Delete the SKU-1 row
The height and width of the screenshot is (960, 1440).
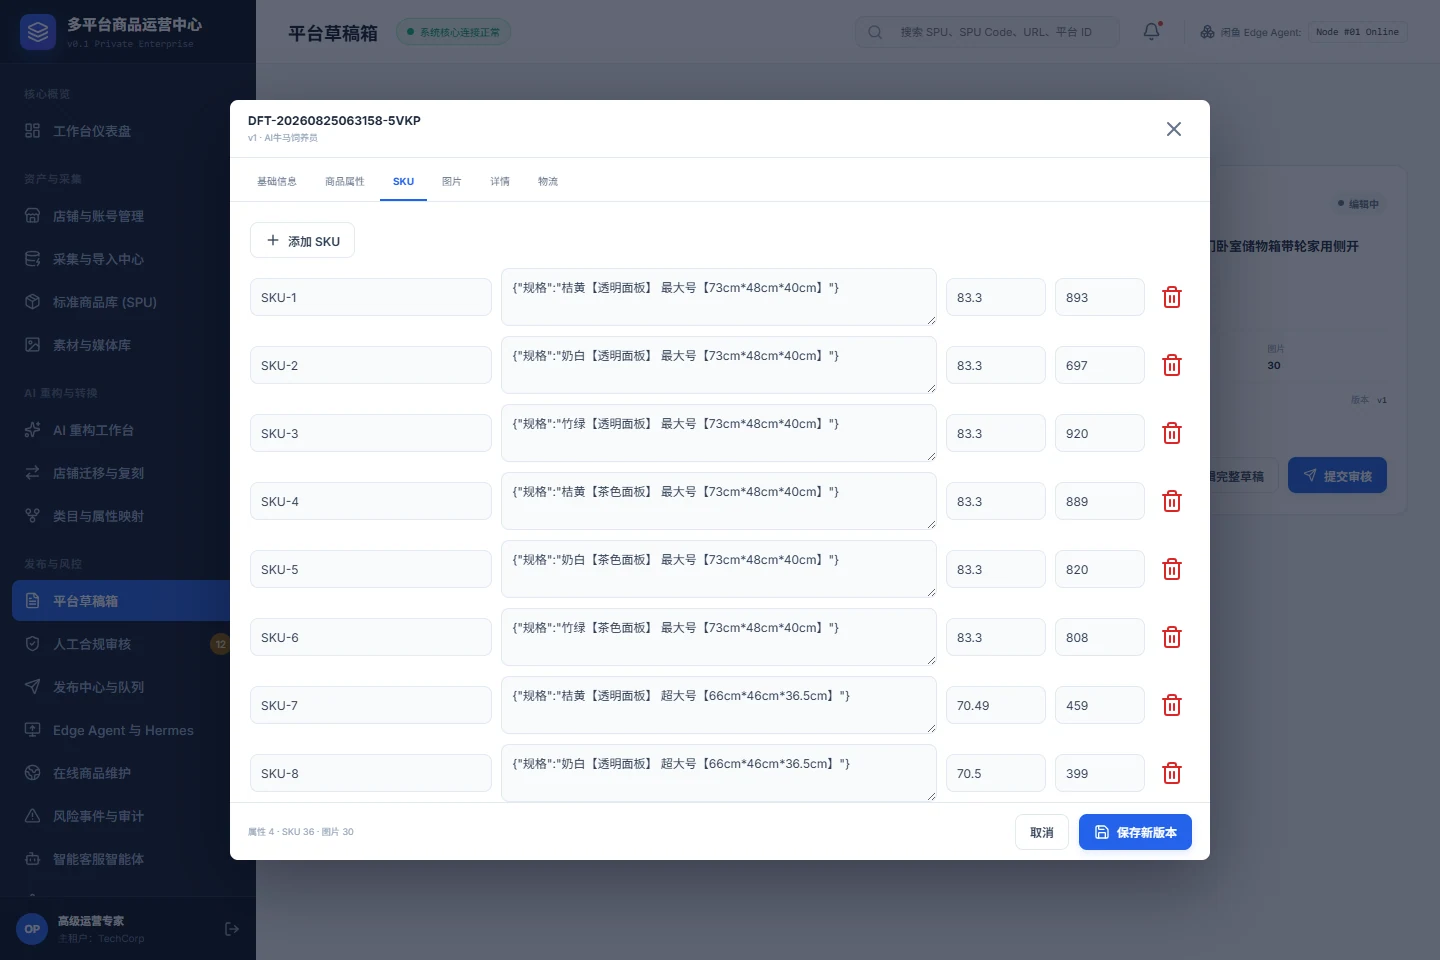pos(1172,297)
